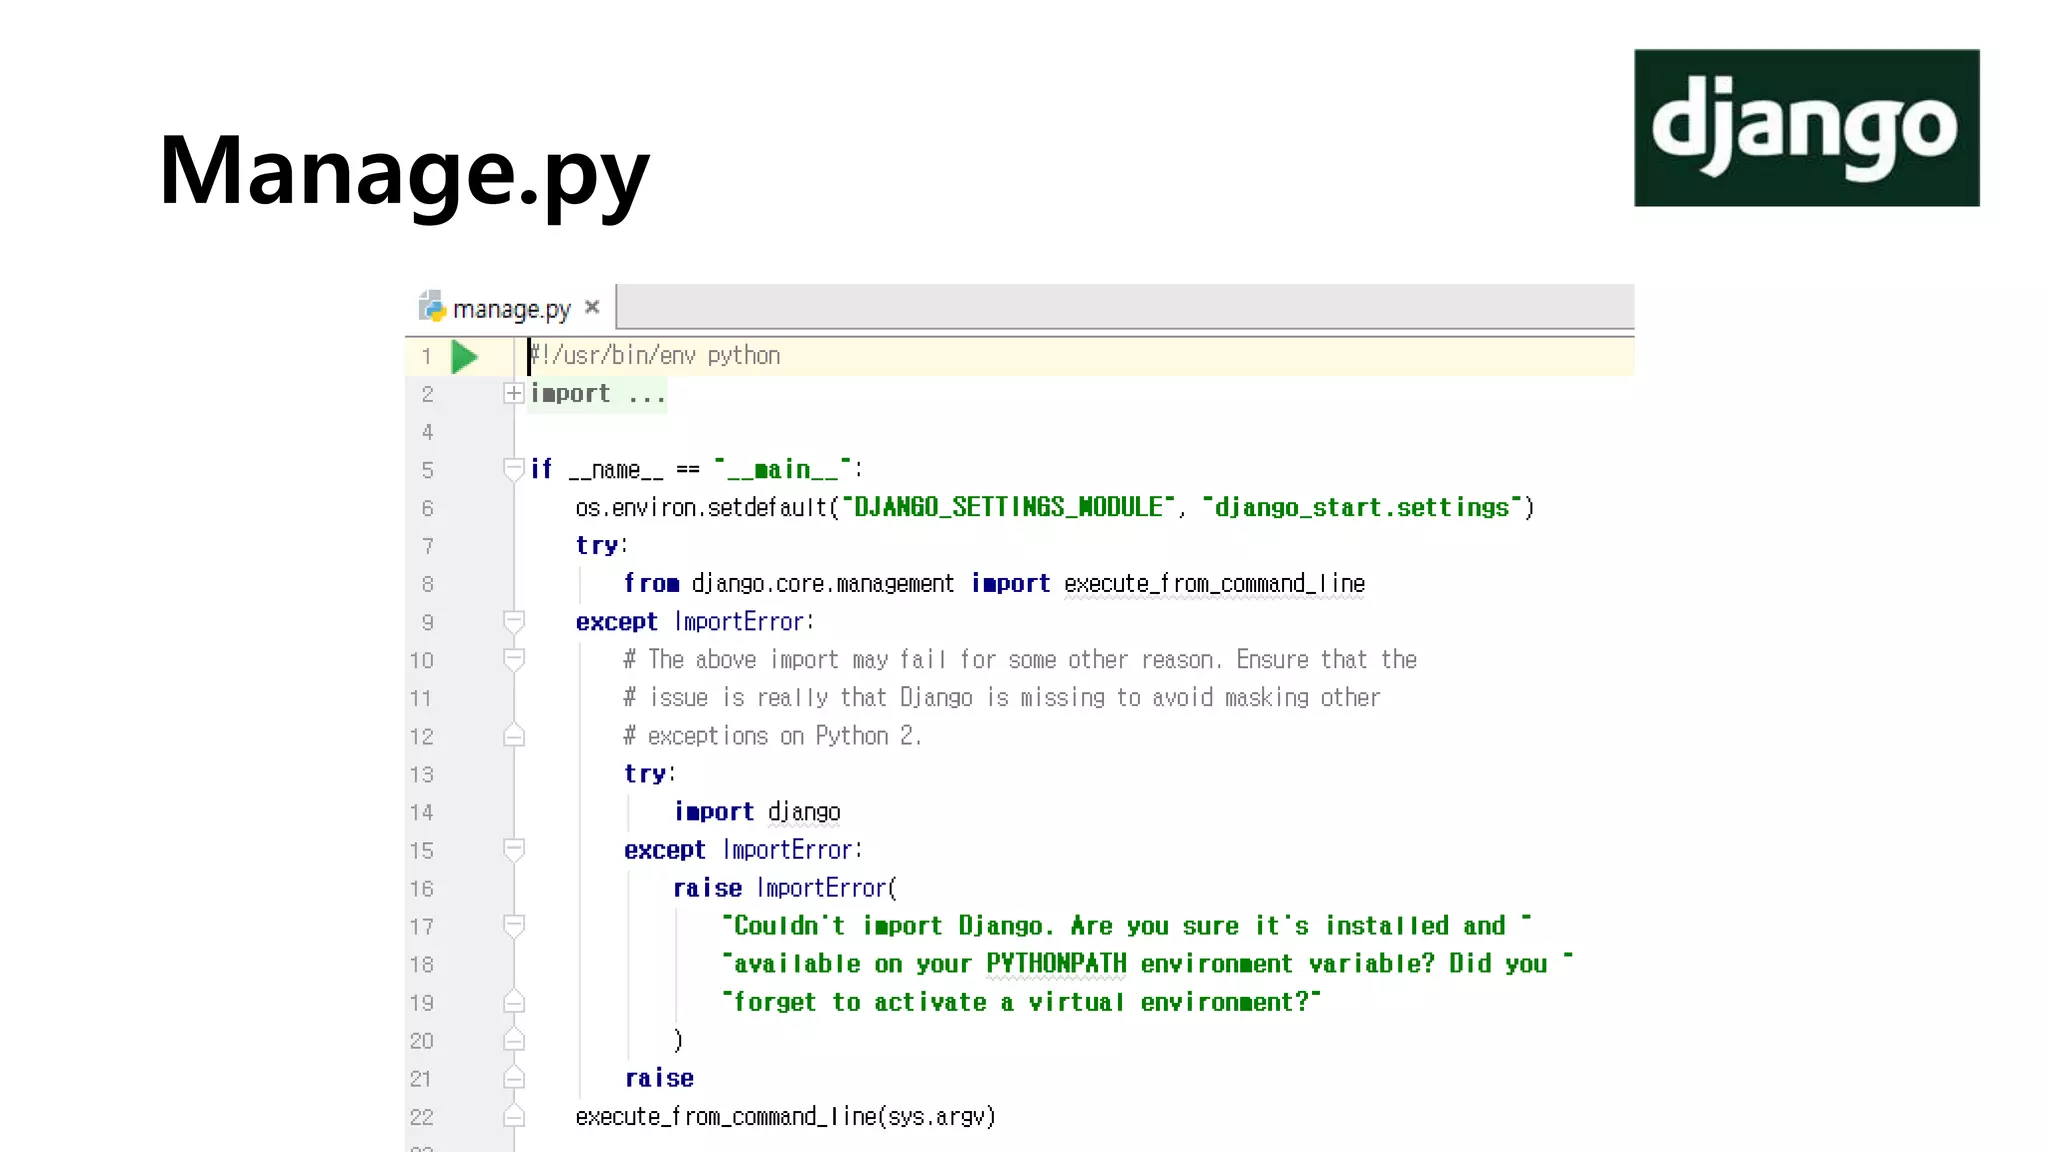This screenshot has height=1152, width=2048.
Task: Click execute_from_command_line(sys.argv) on line 22
Action: [785, 1116]
